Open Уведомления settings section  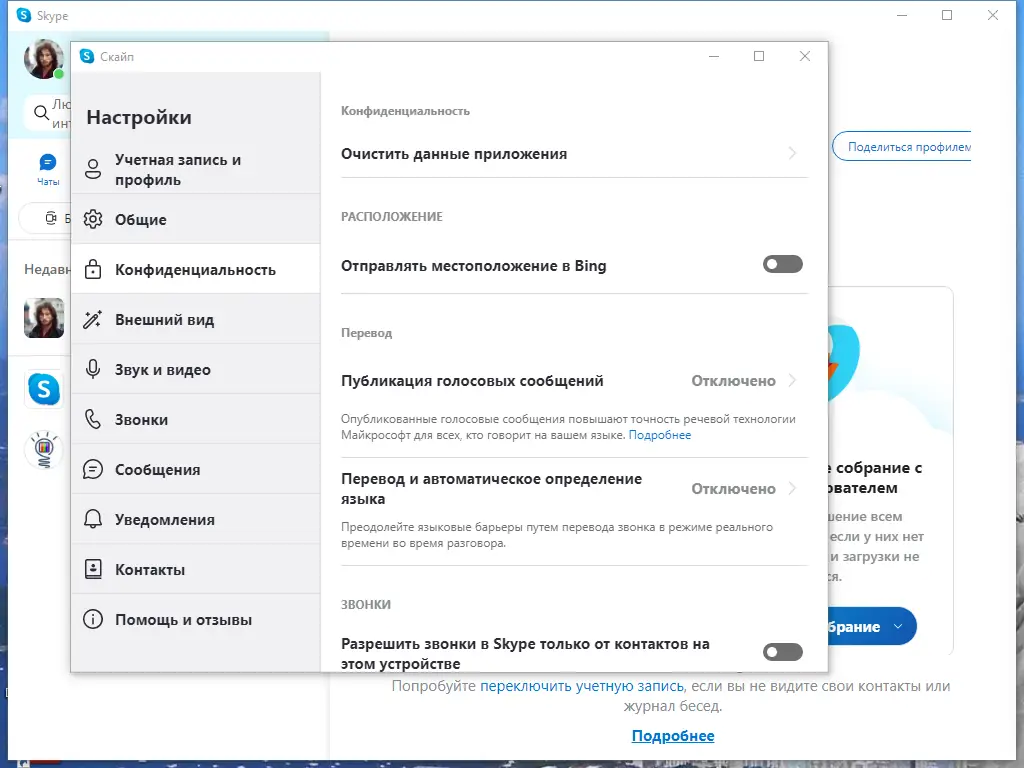click(x=195, y=519)
